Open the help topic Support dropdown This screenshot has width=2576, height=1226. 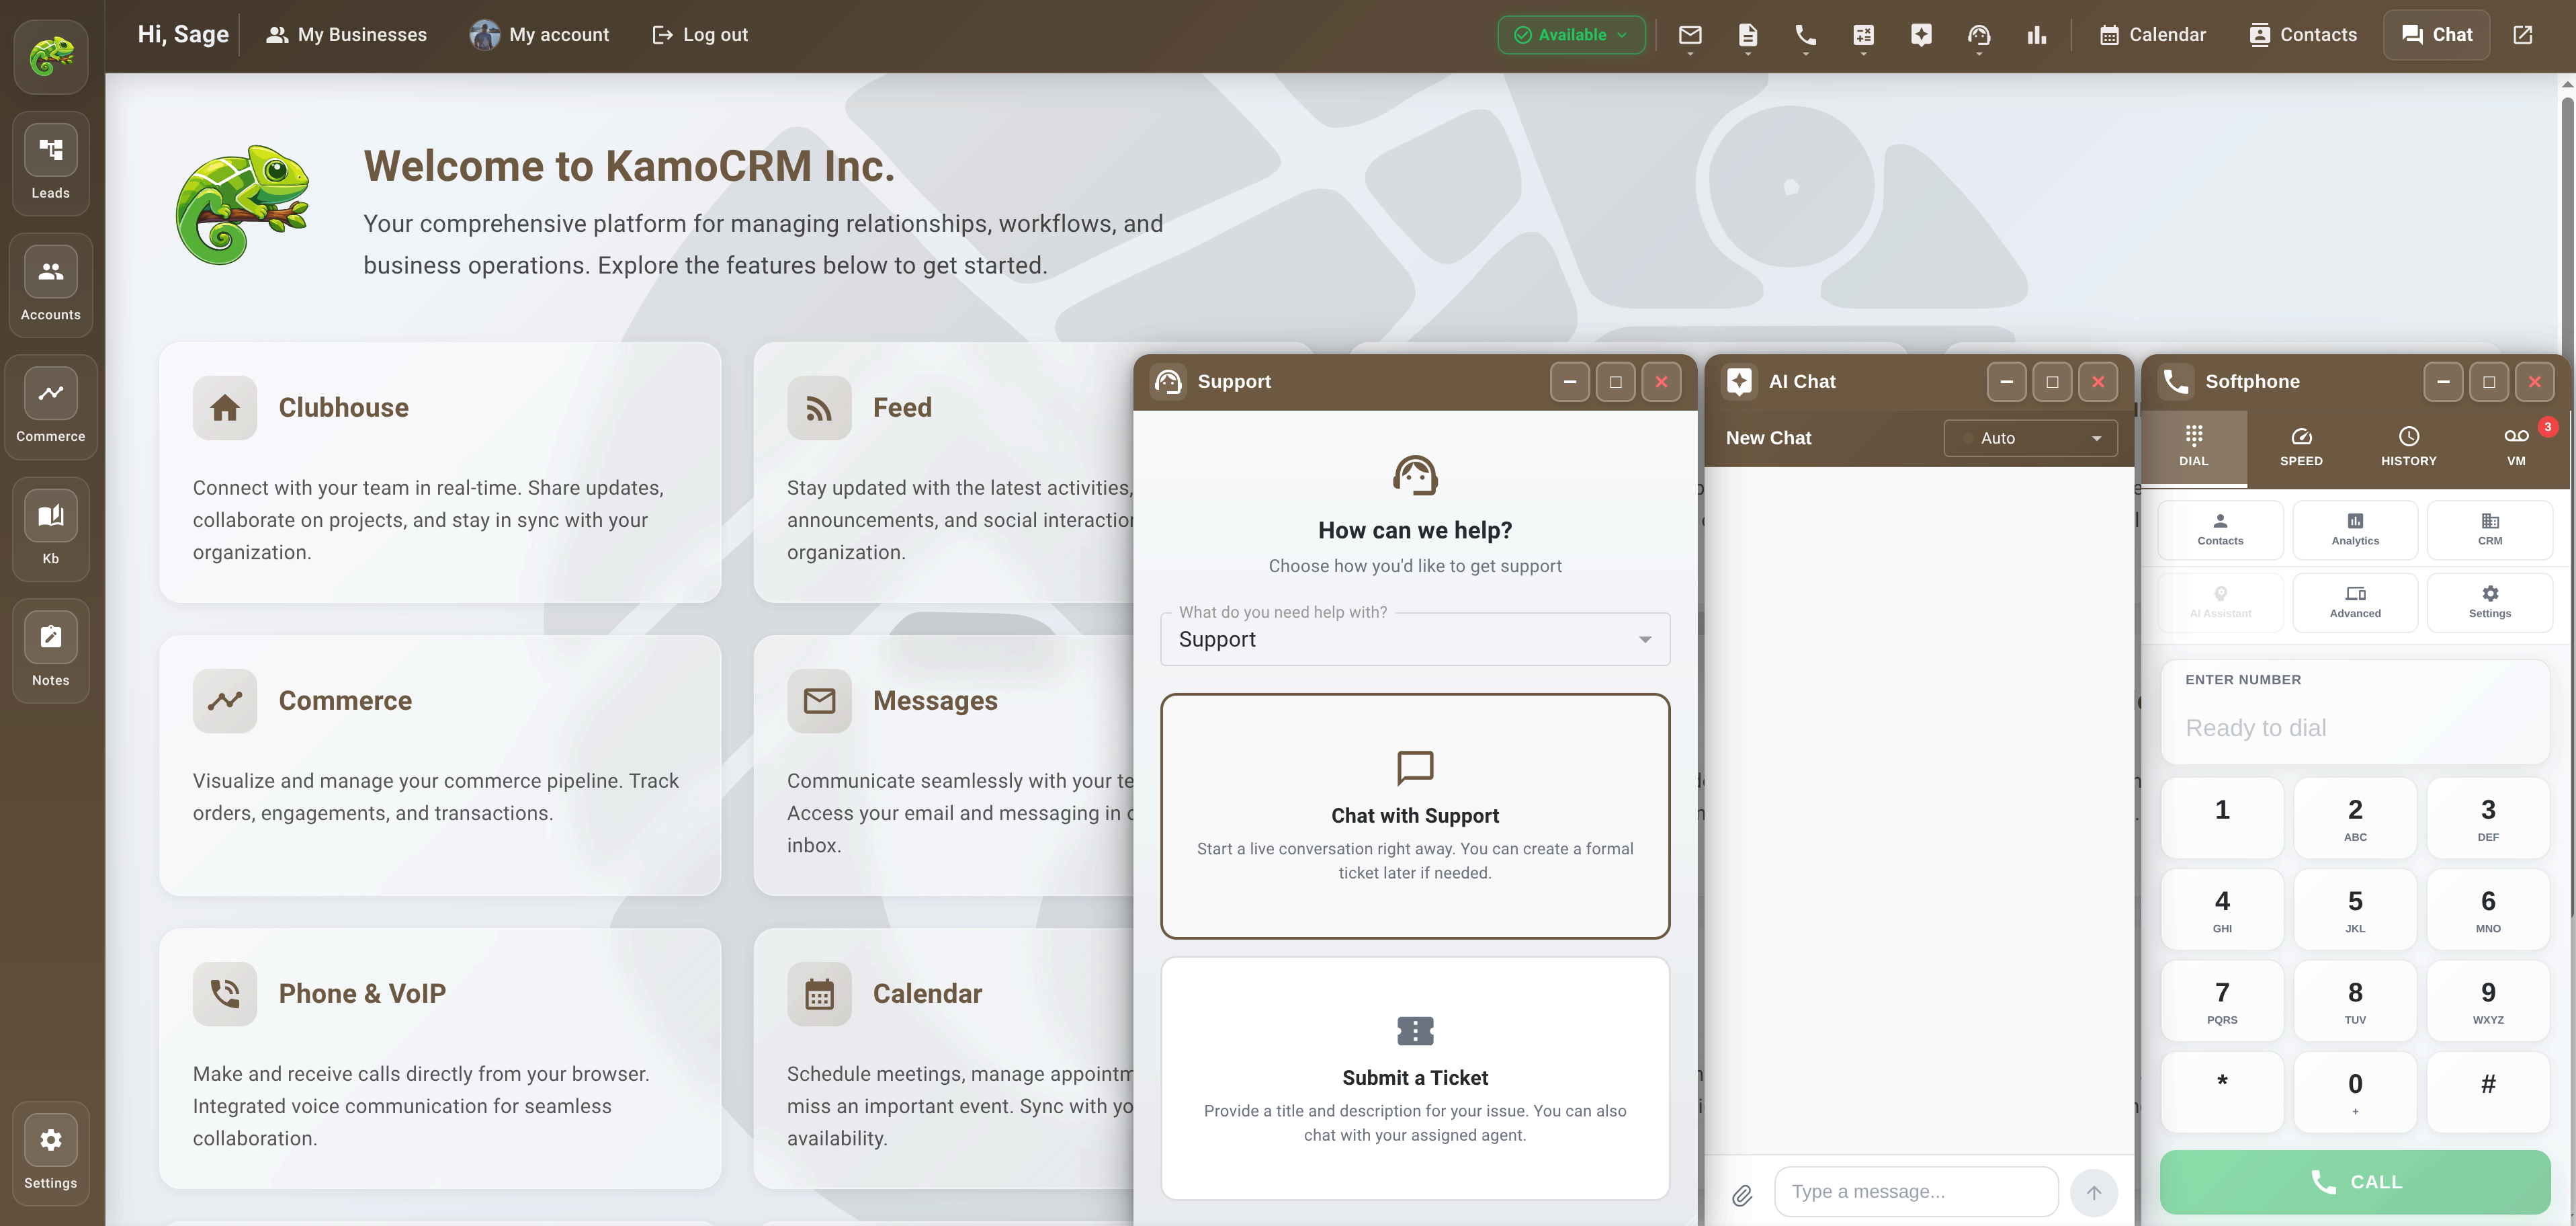pos(1415,639)
